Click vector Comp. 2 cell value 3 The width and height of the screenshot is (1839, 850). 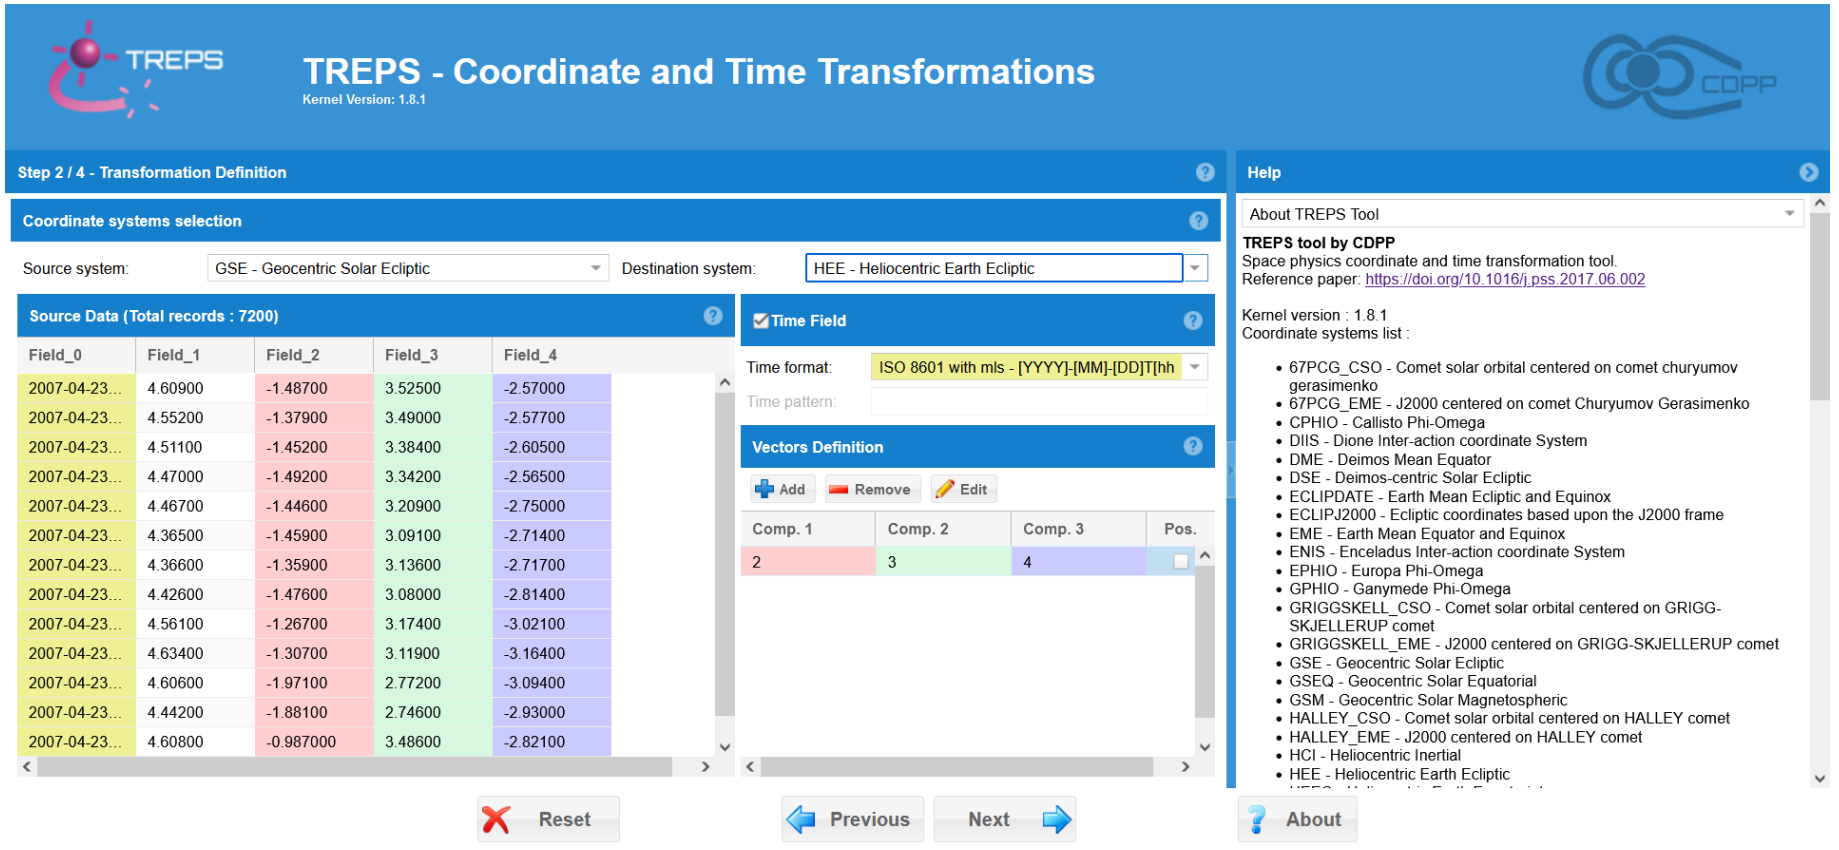(x=943, y=562)
